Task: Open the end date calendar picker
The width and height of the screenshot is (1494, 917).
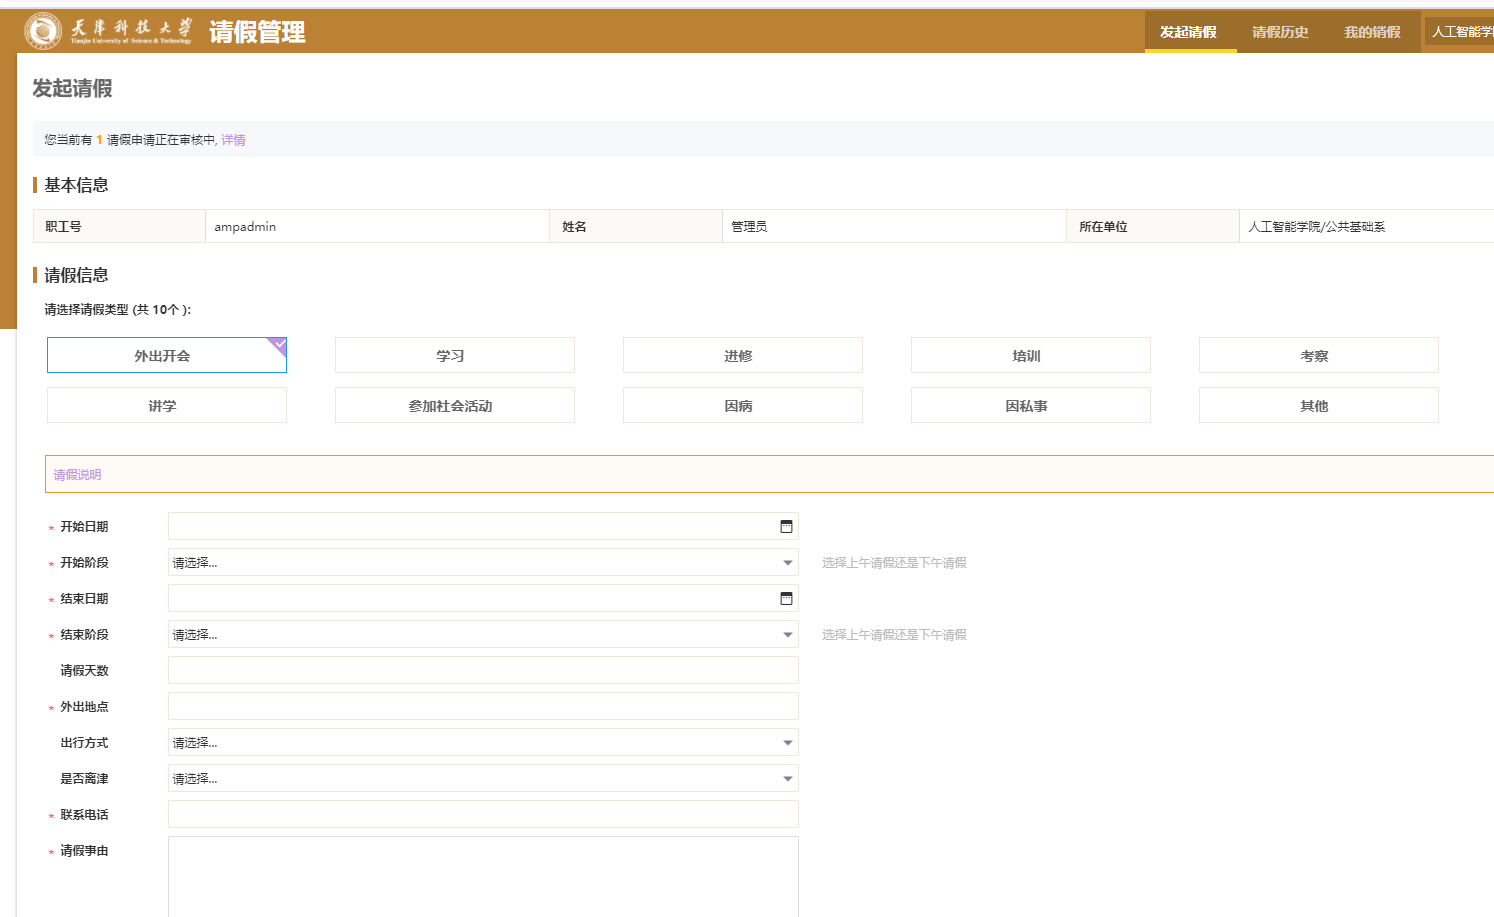Action: [786, 599]
